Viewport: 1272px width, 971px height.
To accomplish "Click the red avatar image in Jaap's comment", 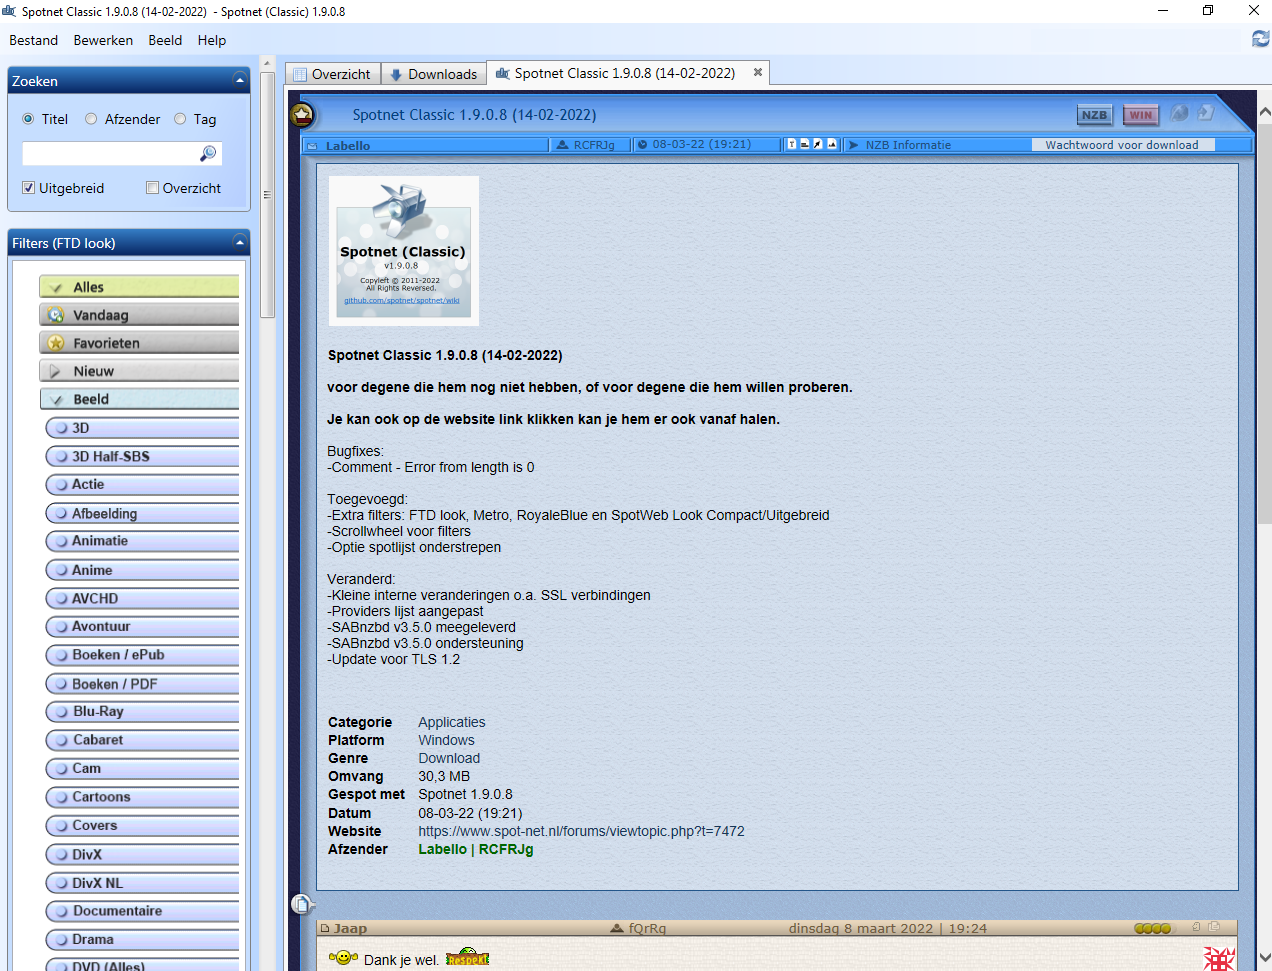I will click(x=1219, y=958).
